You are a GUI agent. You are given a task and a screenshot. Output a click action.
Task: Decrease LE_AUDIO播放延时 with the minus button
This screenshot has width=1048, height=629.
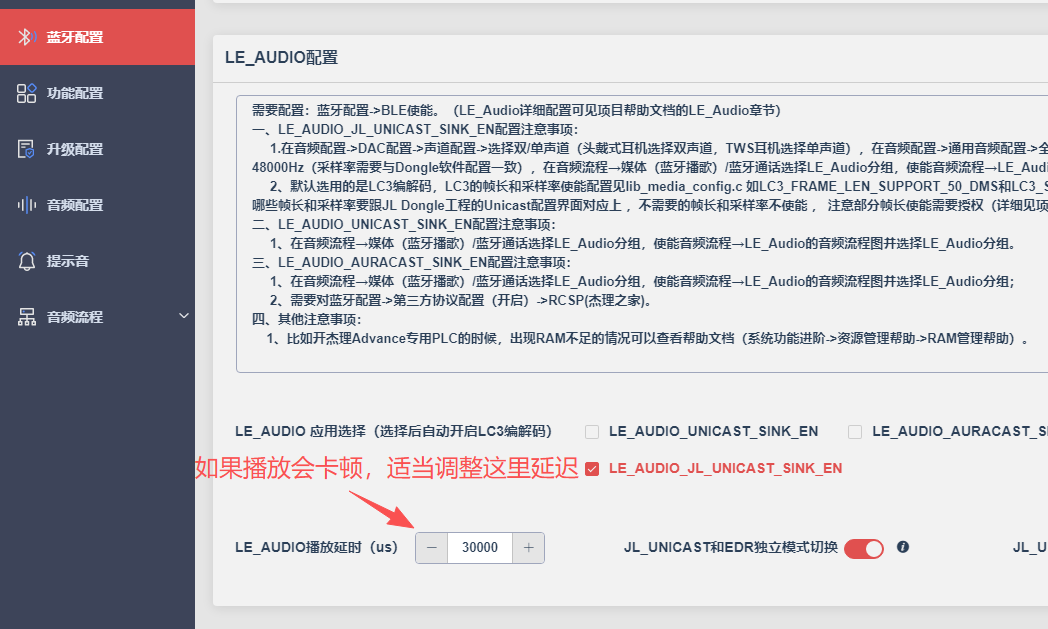(432, 548)
